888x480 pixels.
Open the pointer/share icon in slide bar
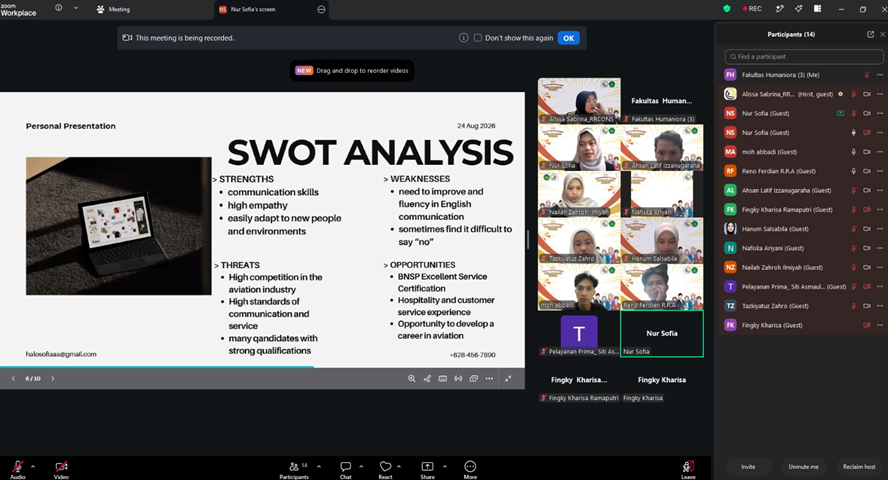pyautogui.click(x=427, y=379)
